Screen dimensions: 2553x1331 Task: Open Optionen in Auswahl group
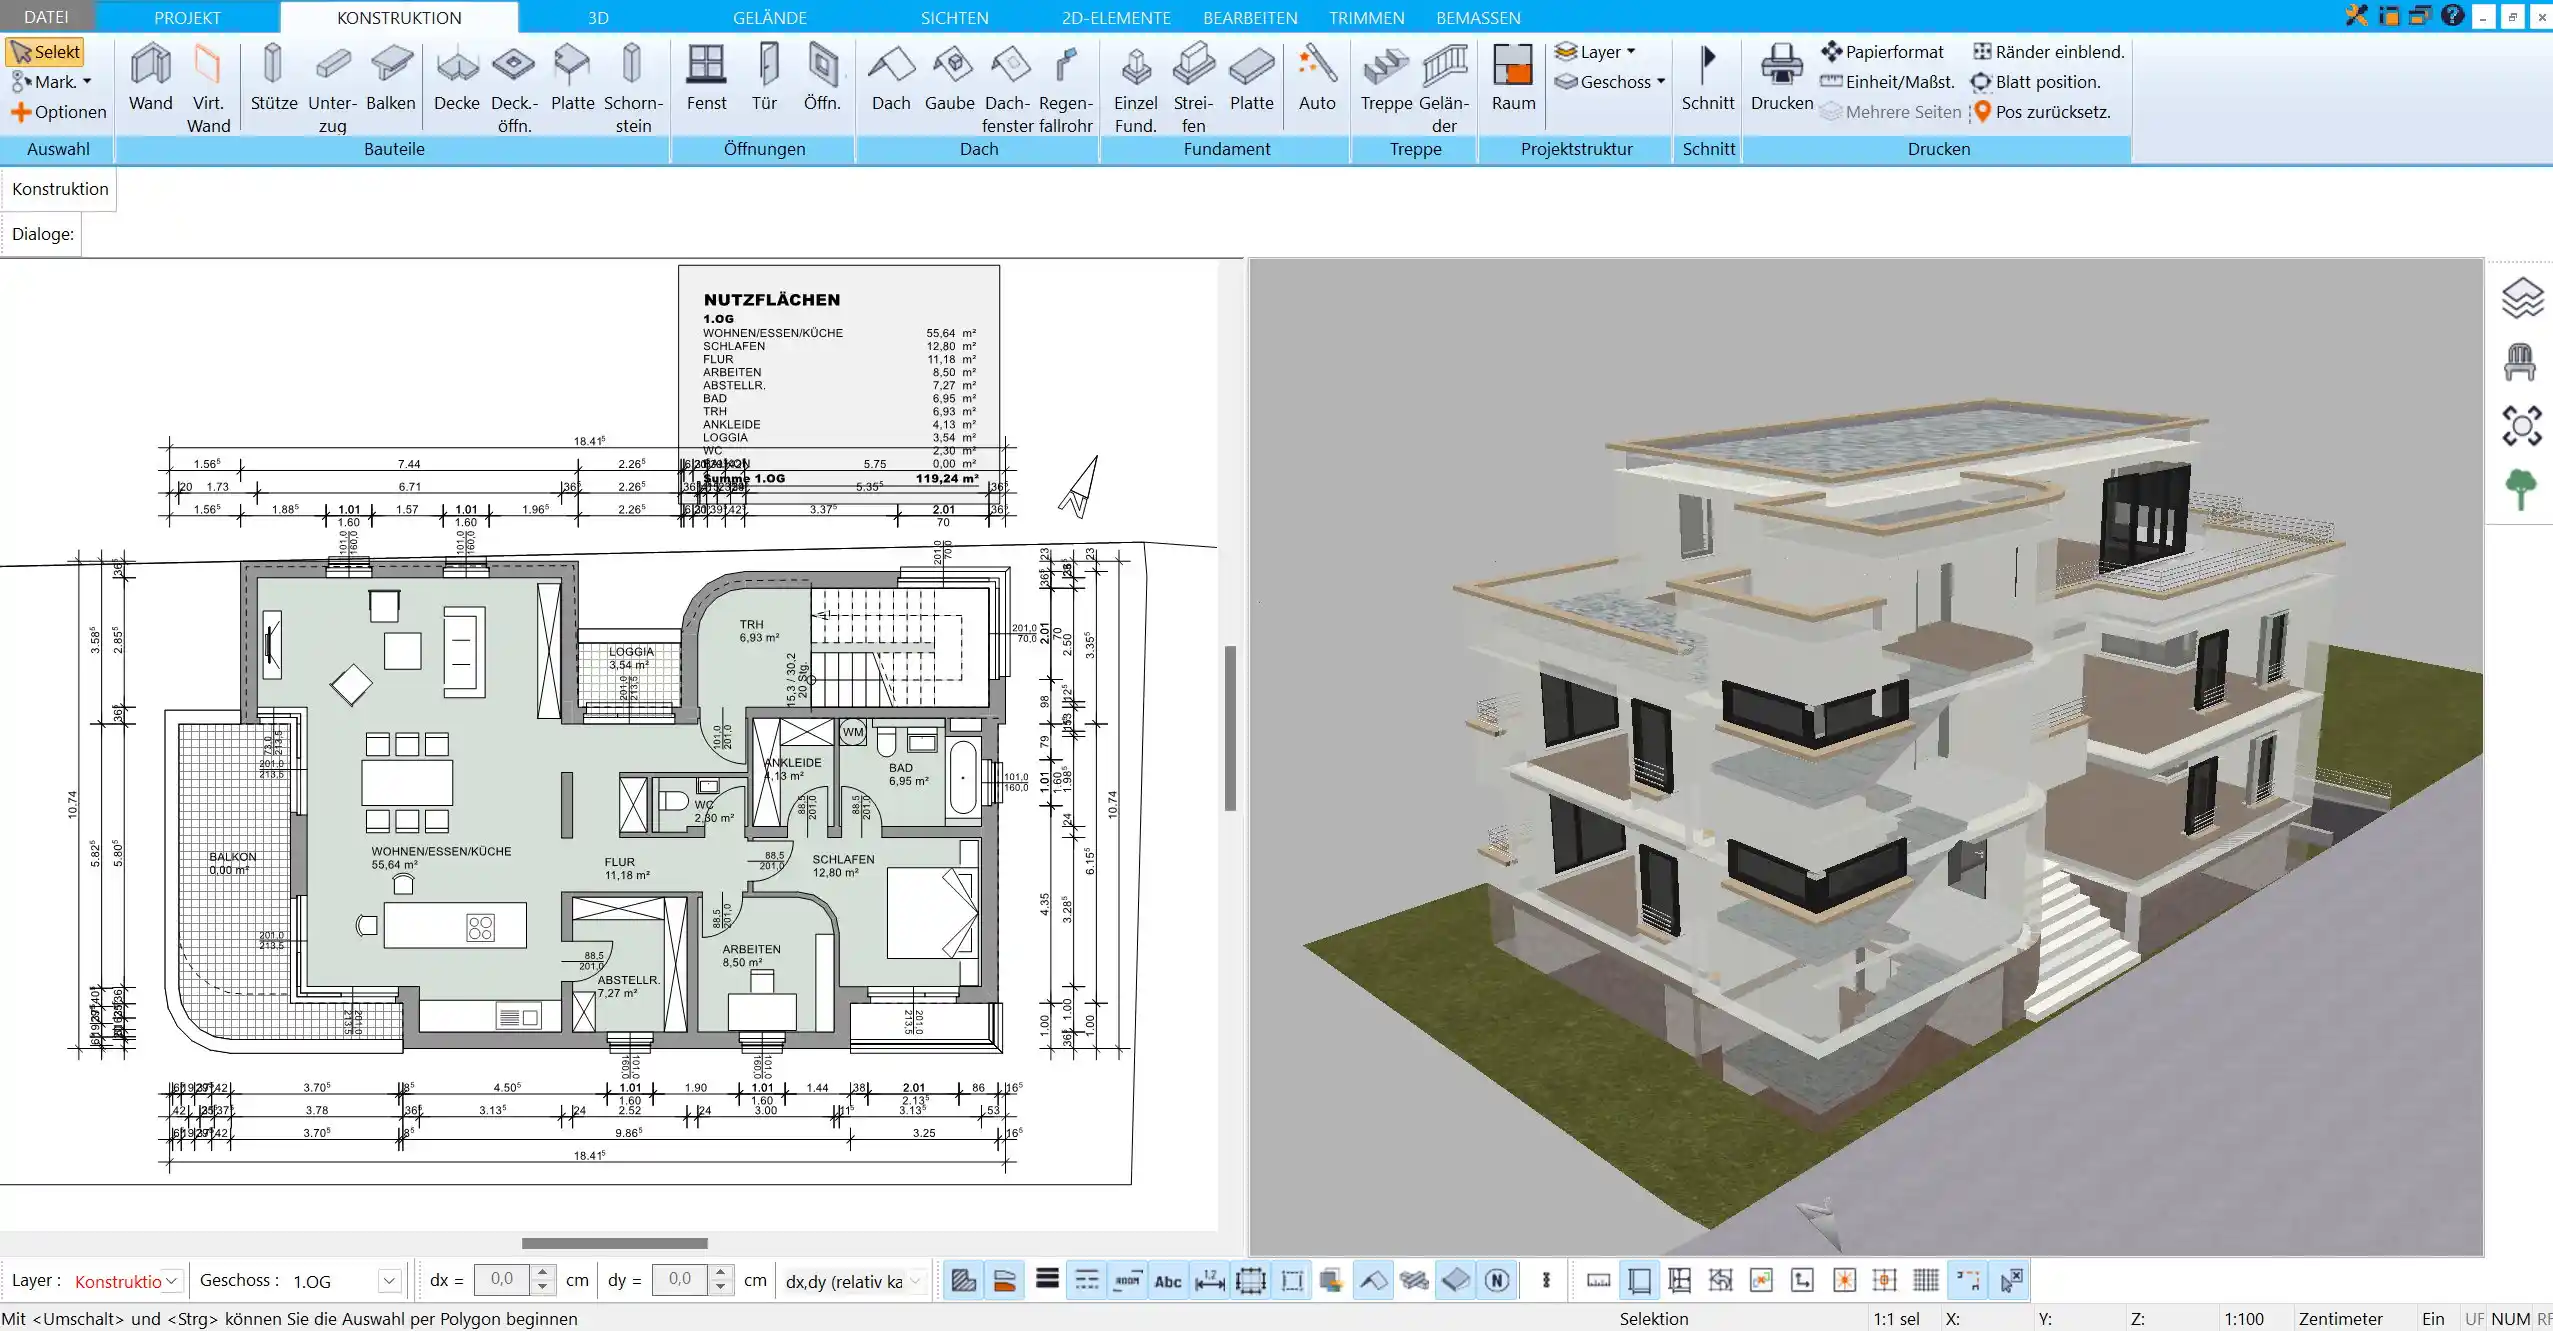59,112
